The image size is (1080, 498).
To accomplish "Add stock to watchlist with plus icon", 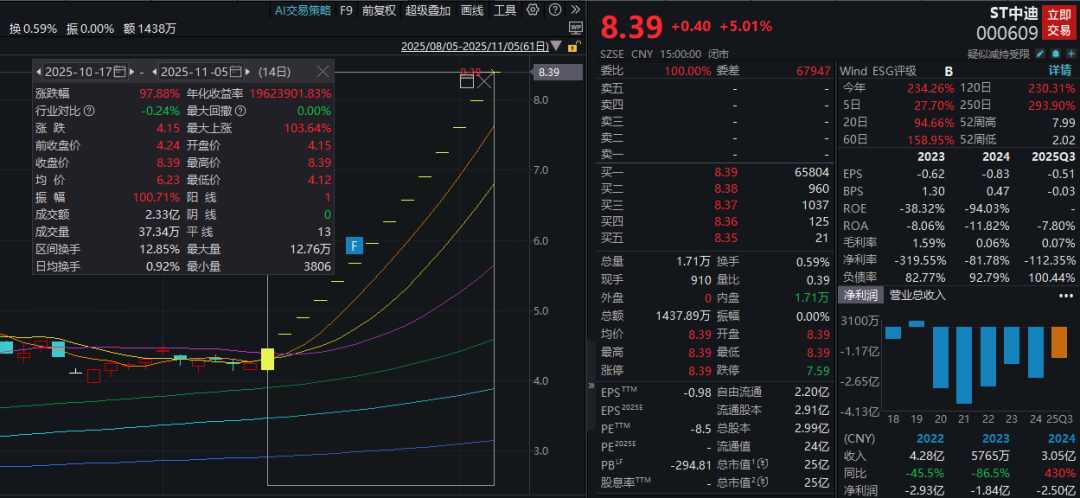I will [1069, 53].
